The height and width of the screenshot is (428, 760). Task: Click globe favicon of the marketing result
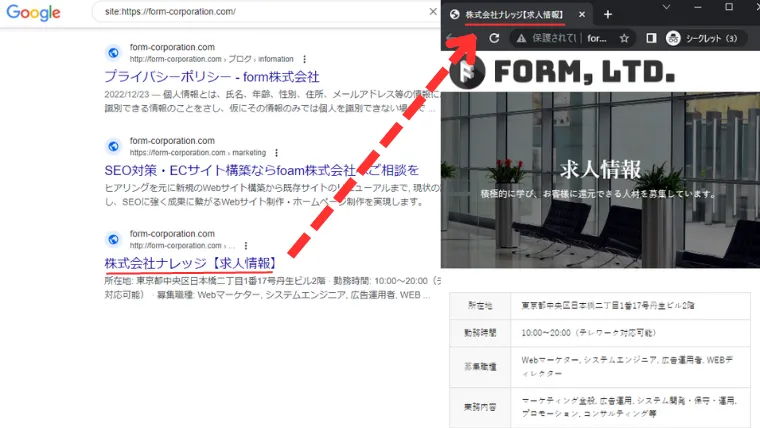pyautogui.click(x=113, y=146)
